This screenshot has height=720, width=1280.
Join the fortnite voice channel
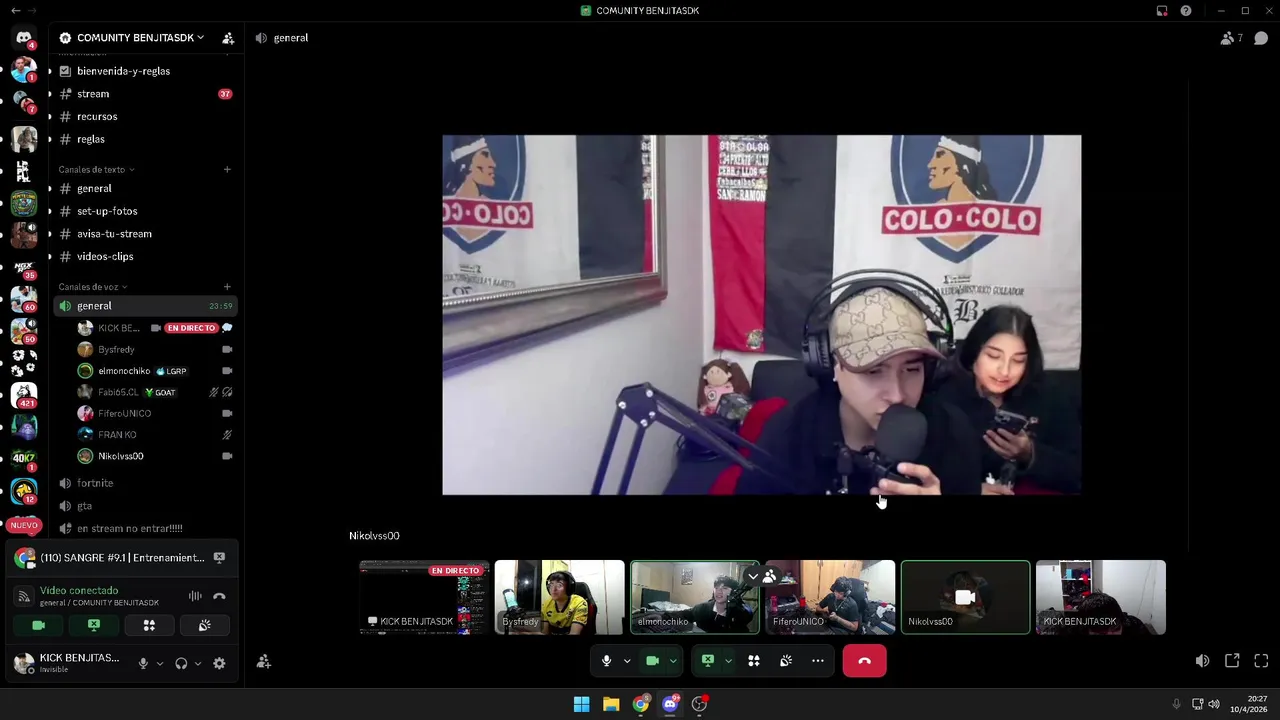(x=145, y=483)
